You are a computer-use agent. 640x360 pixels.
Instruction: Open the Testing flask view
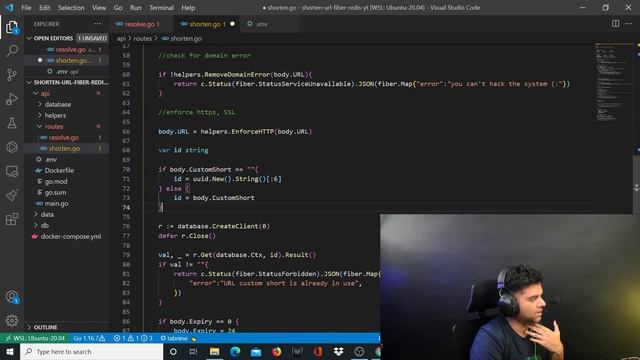(12, 123)
